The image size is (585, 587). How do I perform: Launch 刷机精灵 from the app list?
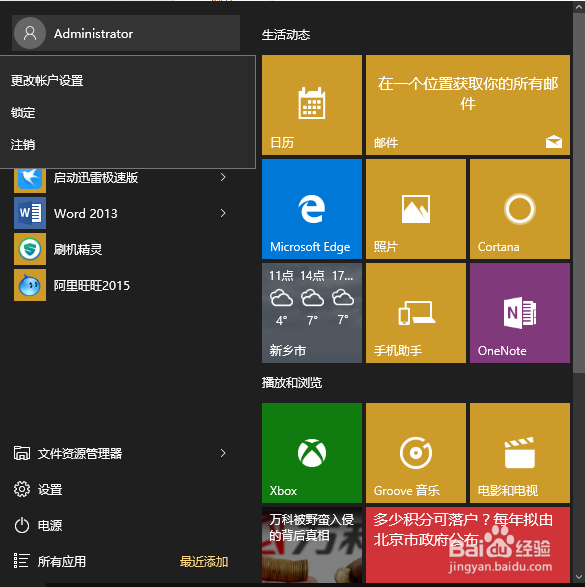click(78, 249)
